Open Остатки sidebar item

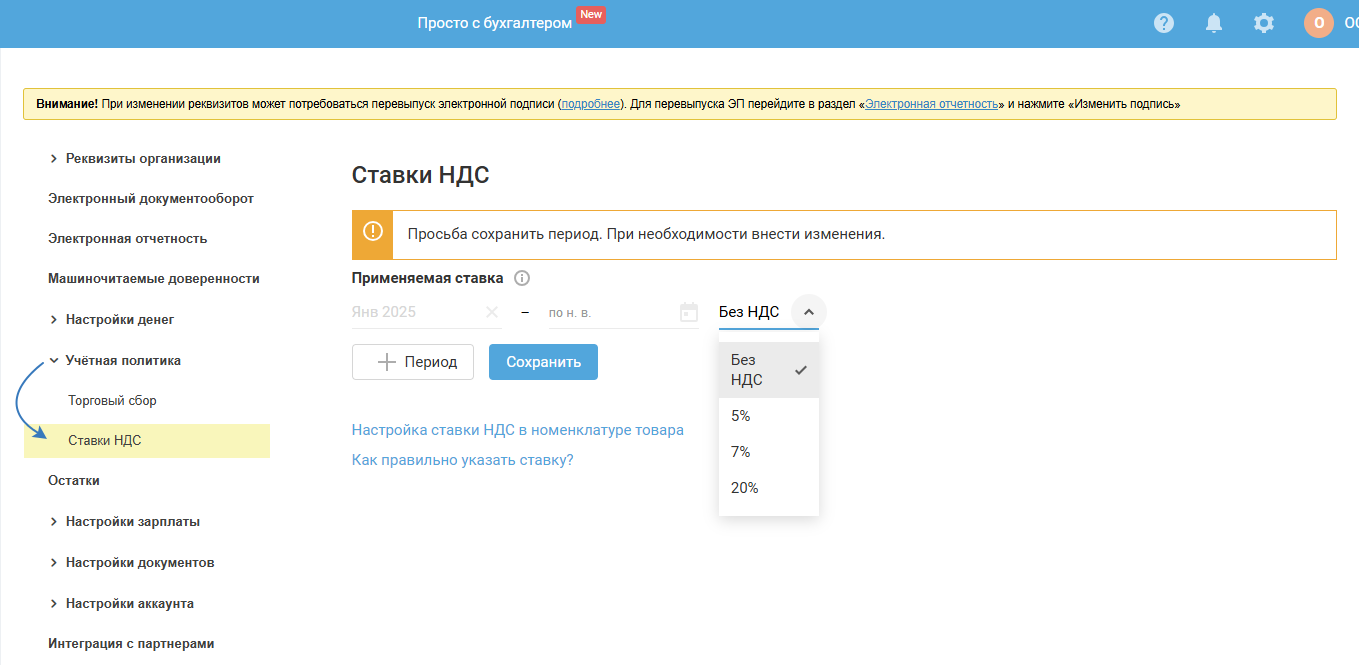(74, 481)
